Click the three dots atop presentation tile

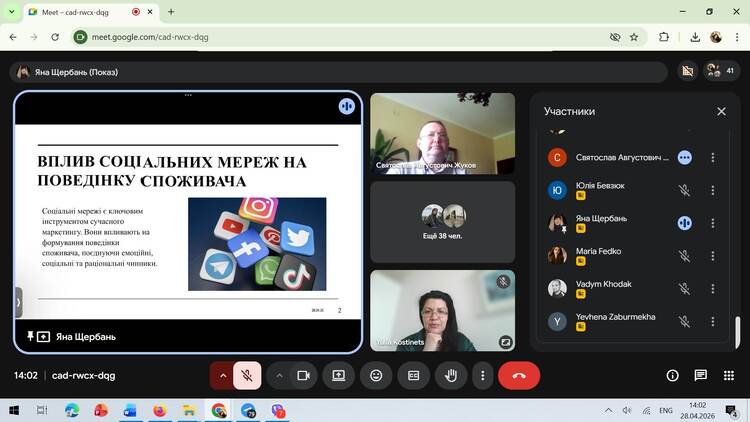(188, 95)
